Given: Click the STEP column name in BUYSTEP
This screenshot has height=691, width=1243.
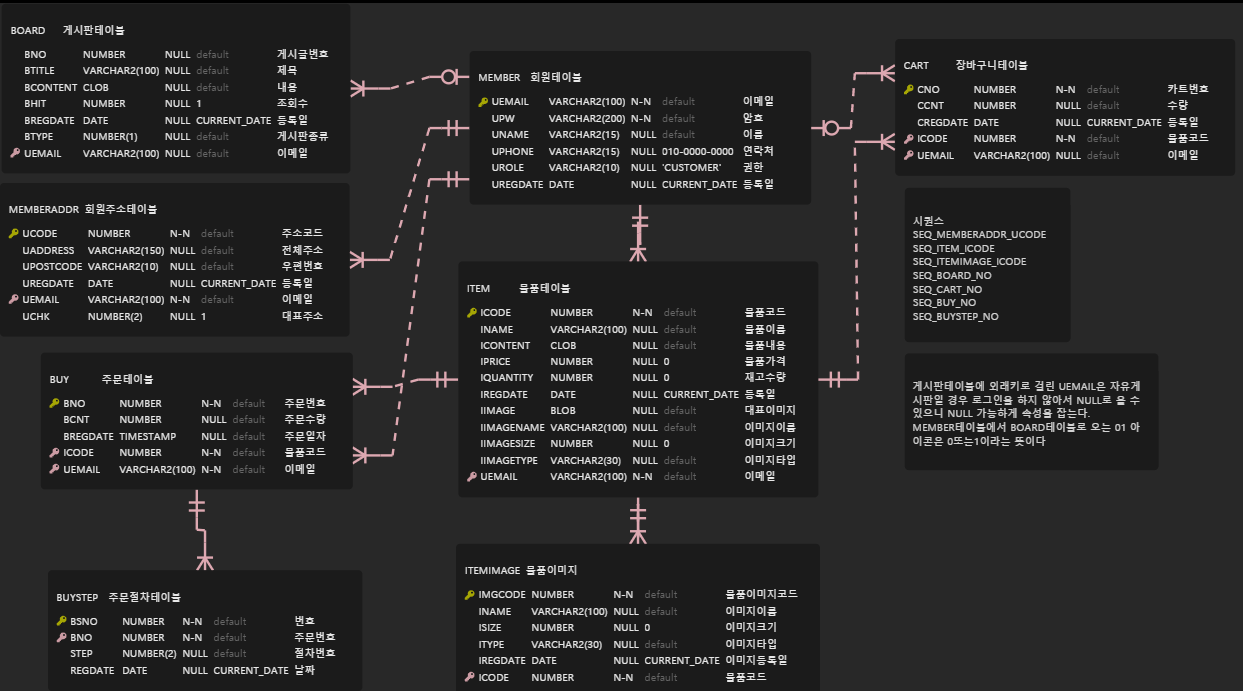Looking at the screenshot, I should [x=81, y=654].
